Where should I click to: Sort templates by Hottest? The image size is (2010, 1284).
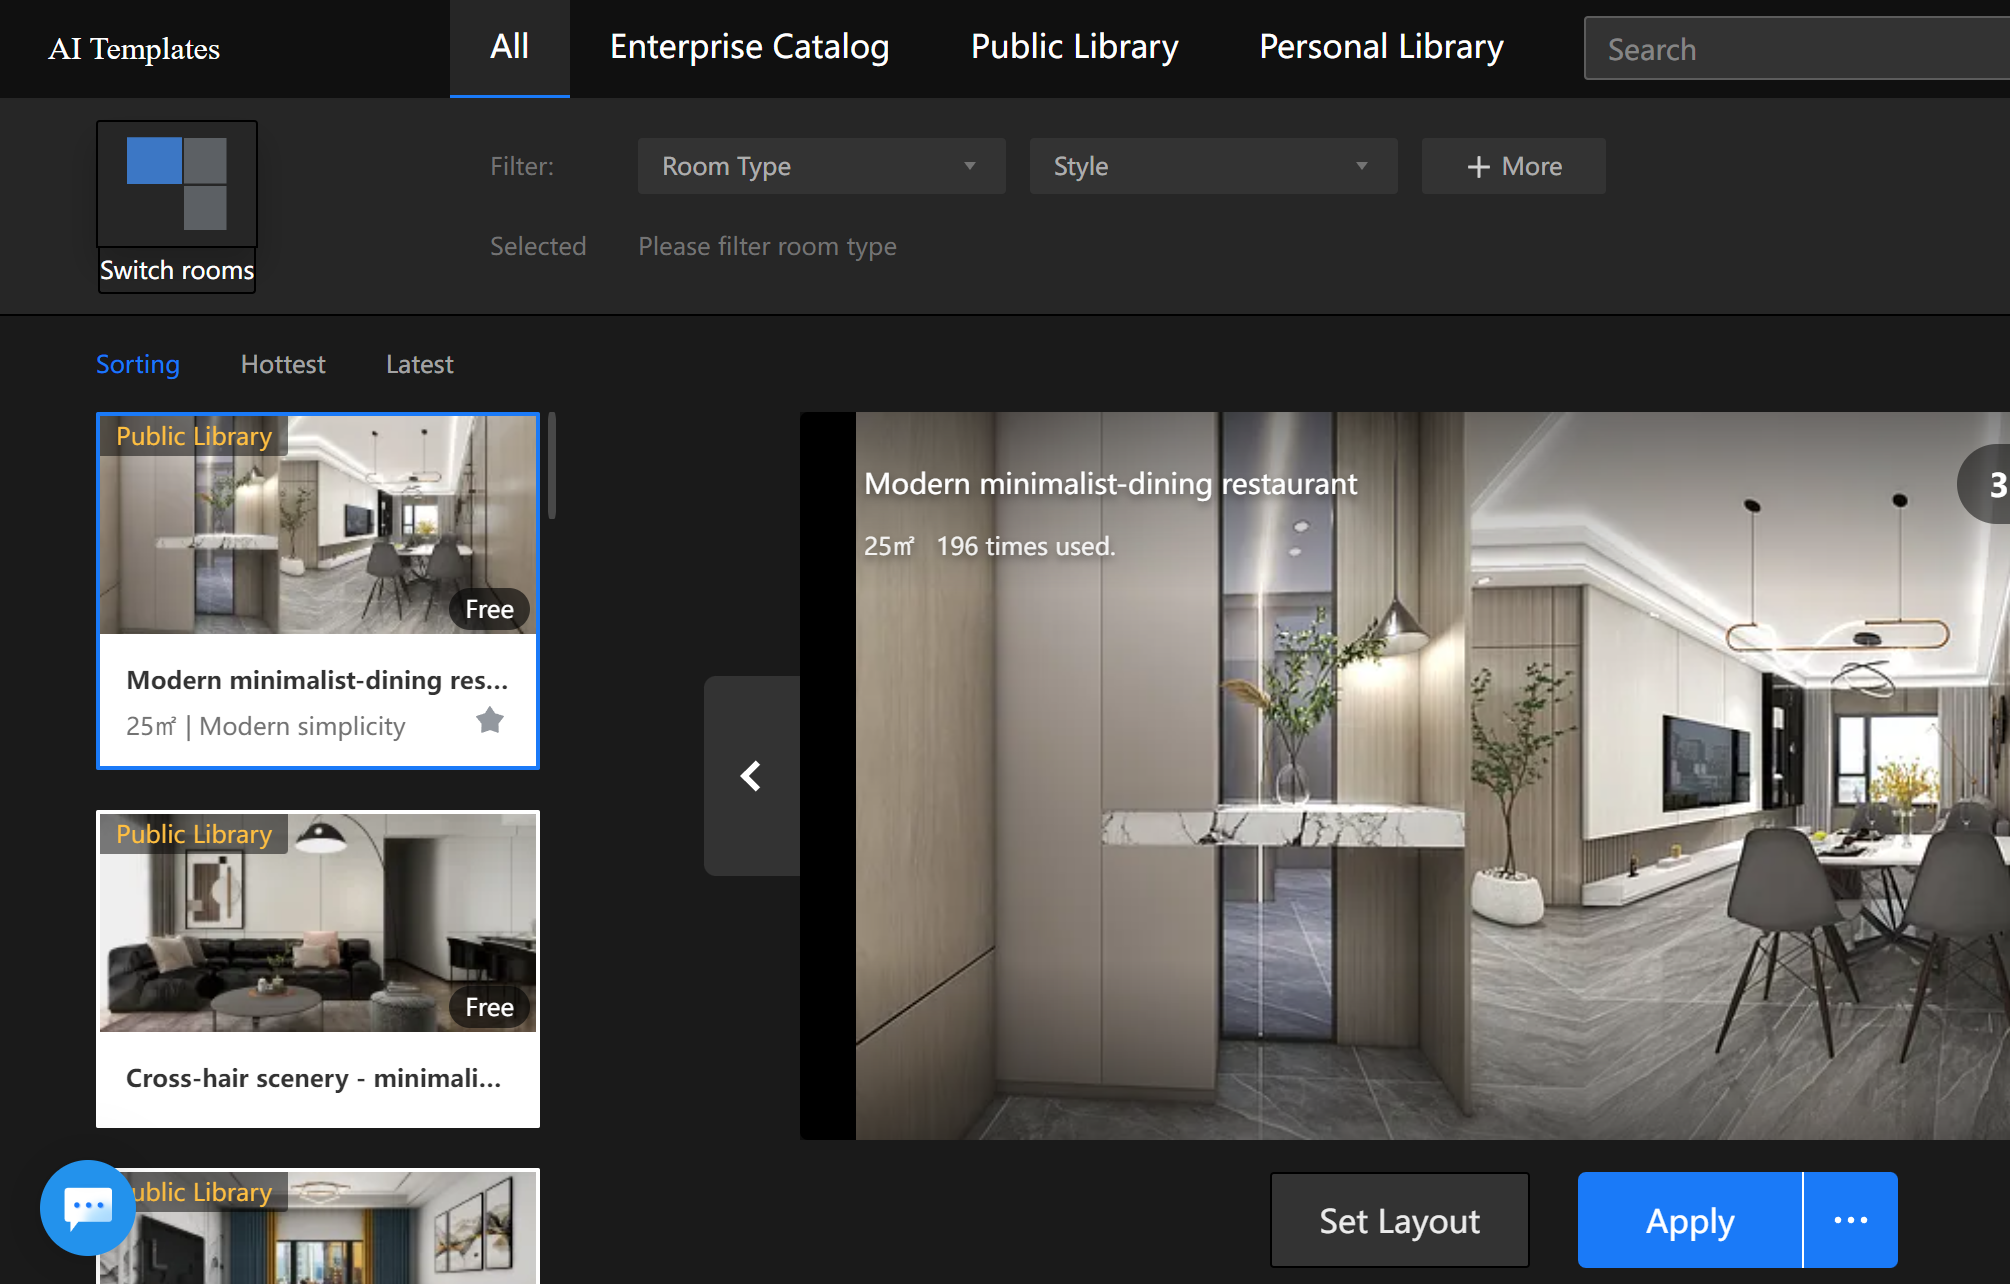(283, 364)
